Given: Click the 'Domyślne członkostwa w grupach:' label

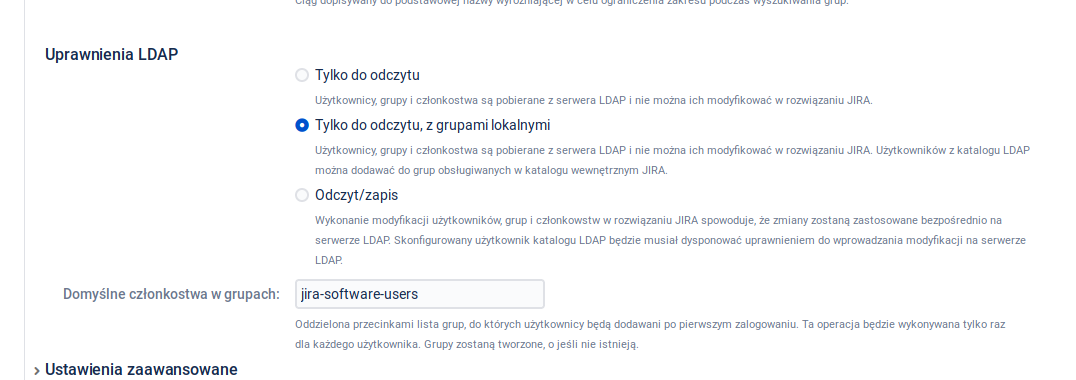Looking at the screenshot, I should coord(172,294).
